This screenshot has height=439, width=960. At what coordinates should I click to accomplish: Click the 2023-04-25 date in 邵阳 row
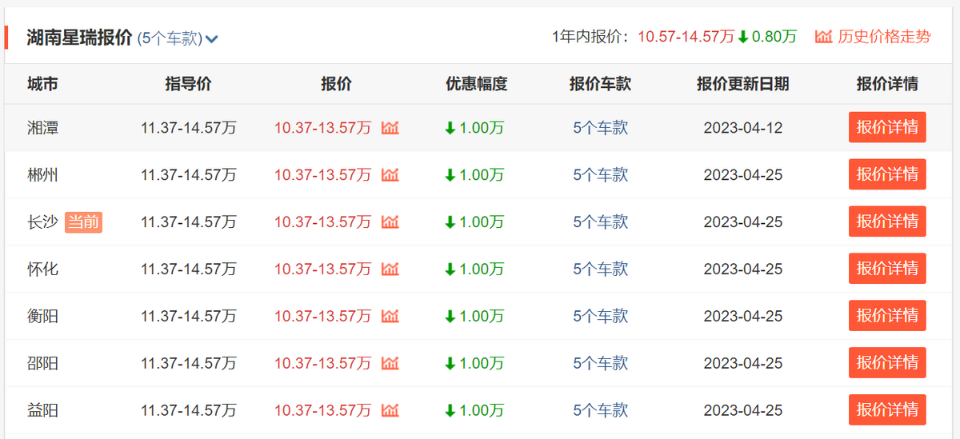(x=743, y=363)
